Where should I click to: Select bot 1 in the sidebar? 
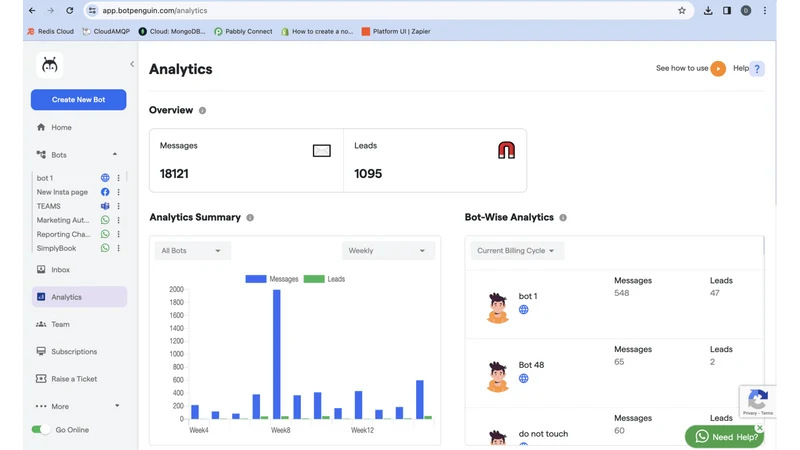[x=45, y=178]
